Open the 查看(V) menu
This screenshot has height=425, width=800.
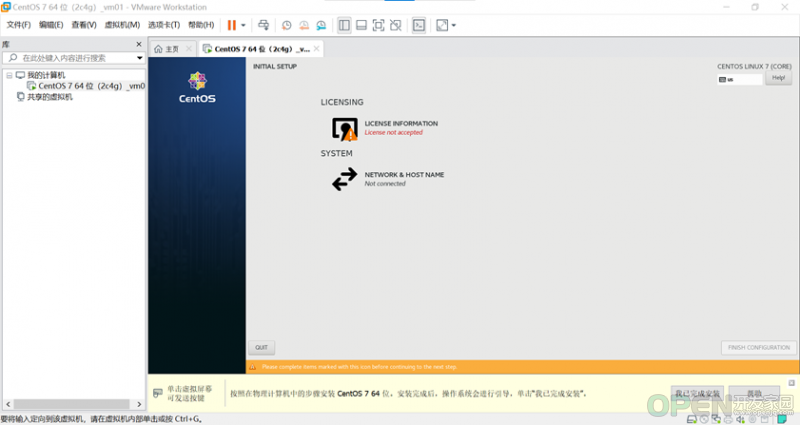84,25
